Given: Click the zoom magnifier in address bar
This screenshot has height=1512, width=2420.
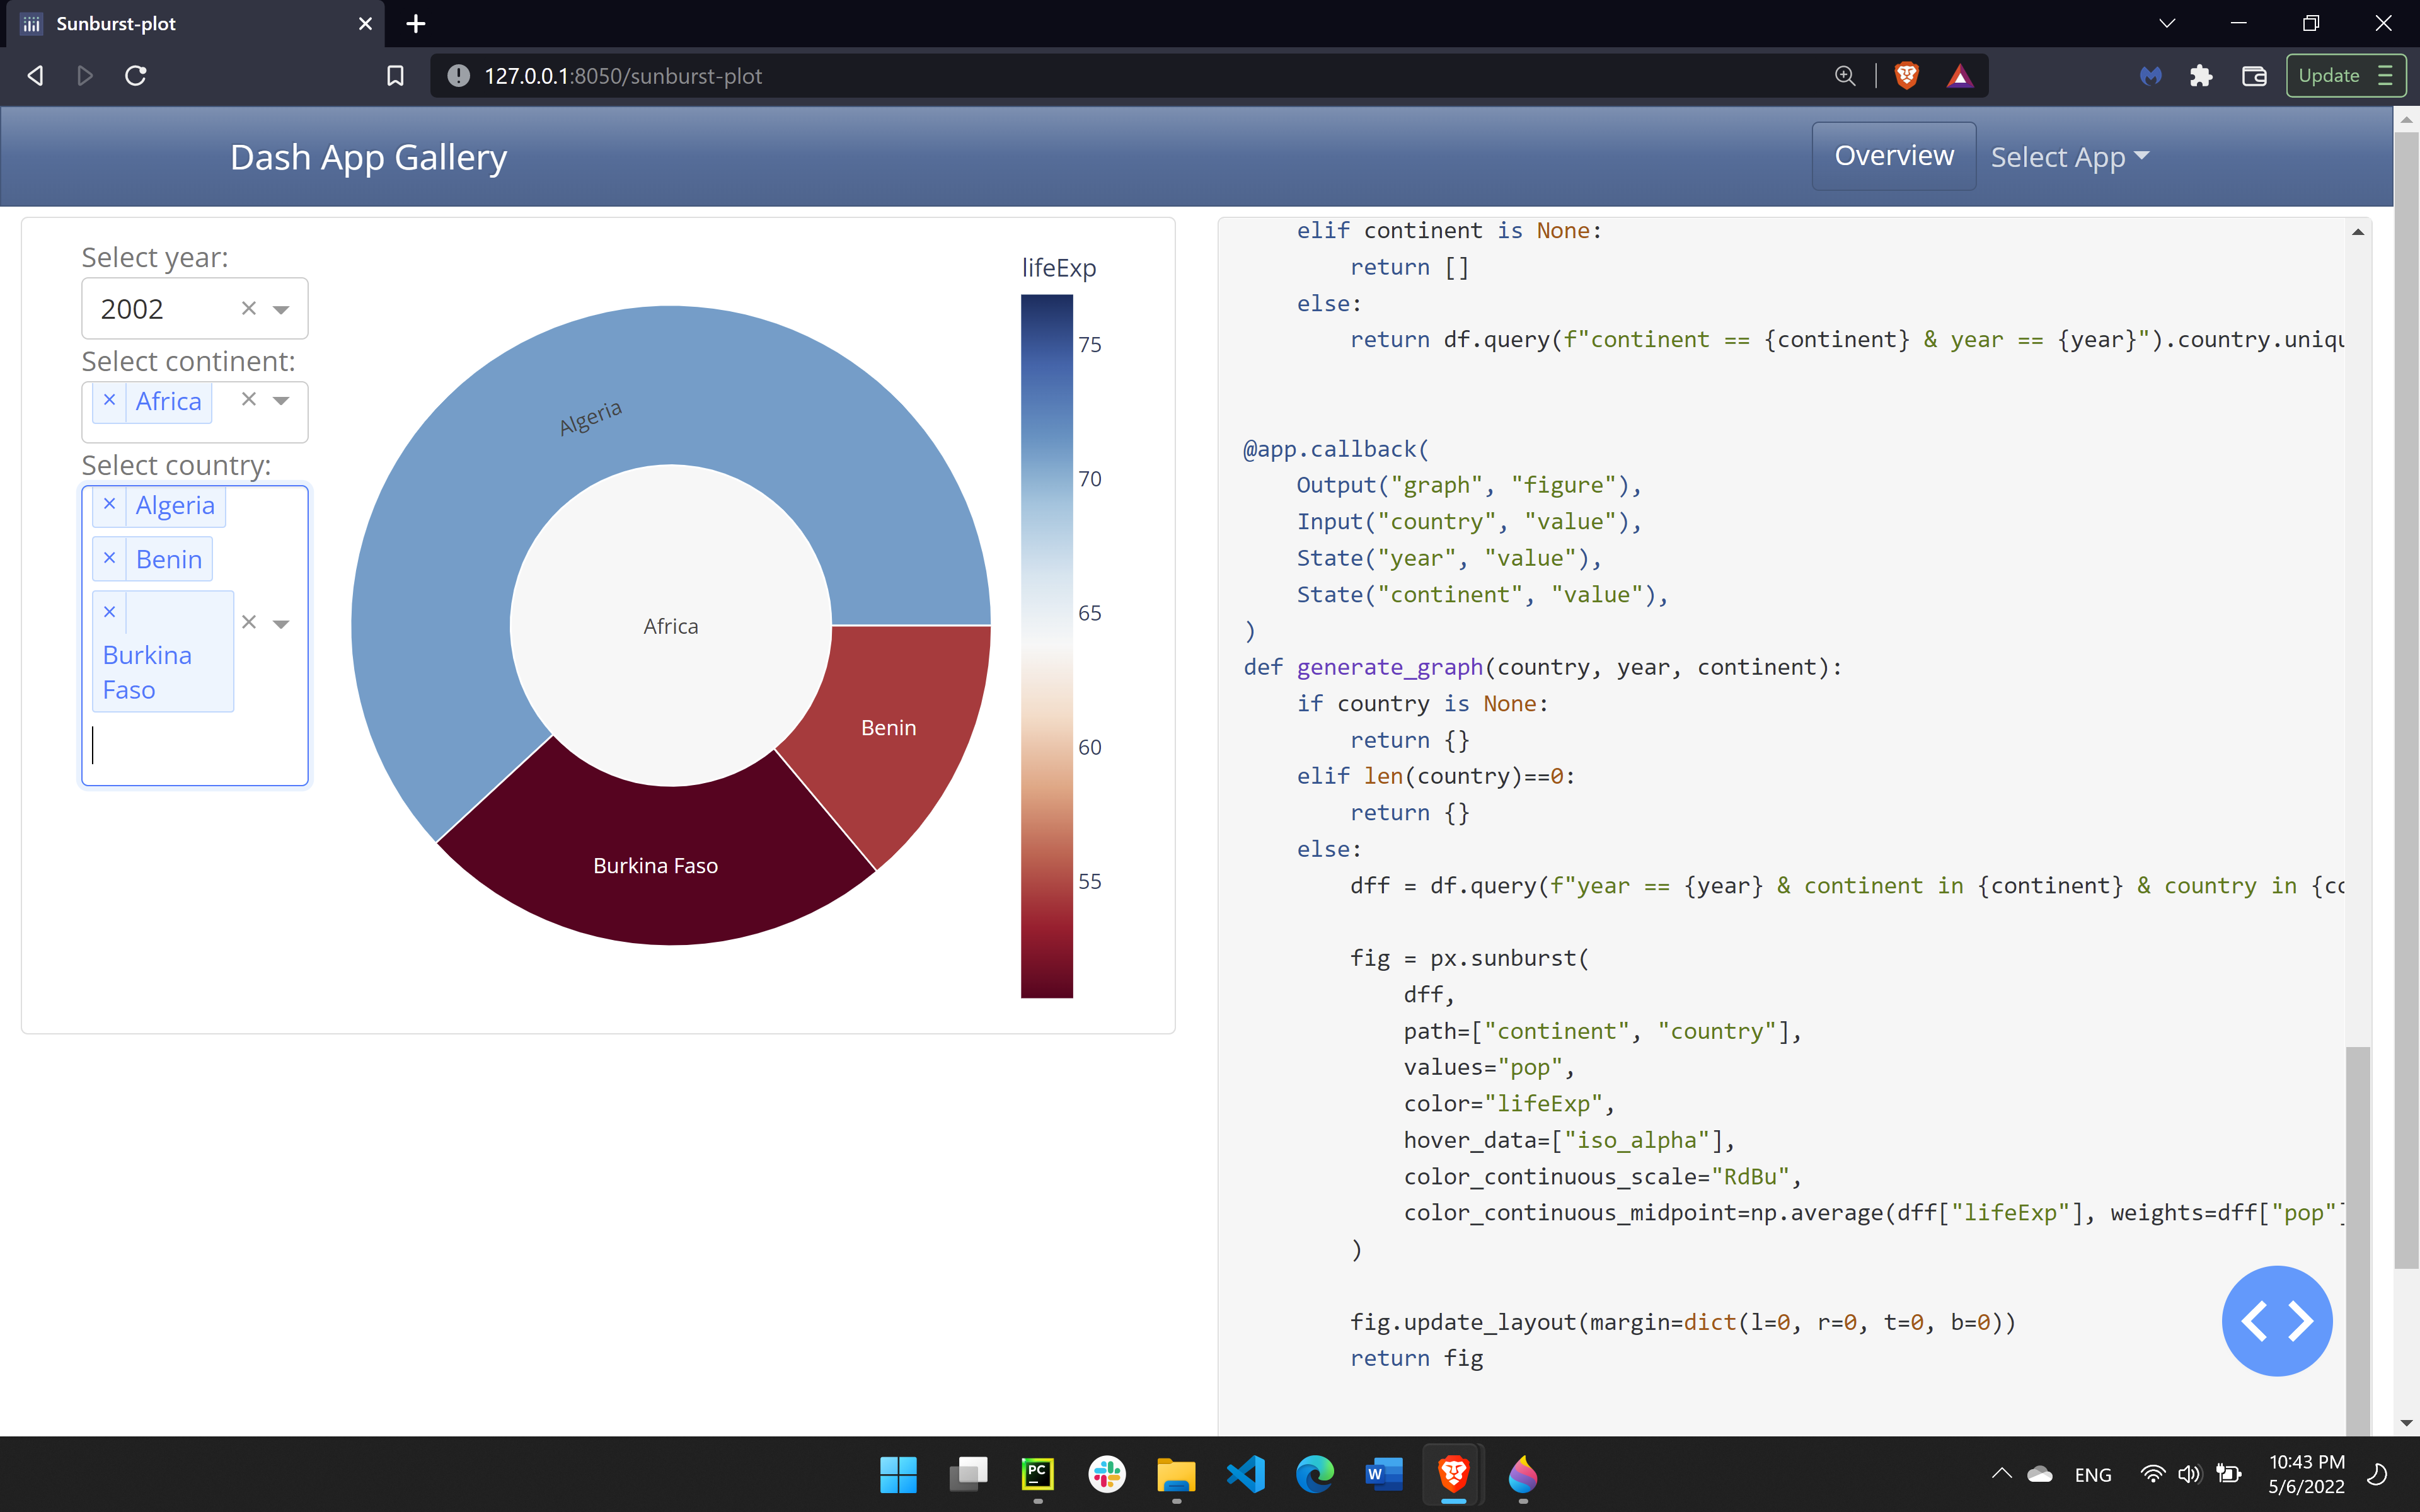Looking at the screenshot, I should coord(1845,76).
